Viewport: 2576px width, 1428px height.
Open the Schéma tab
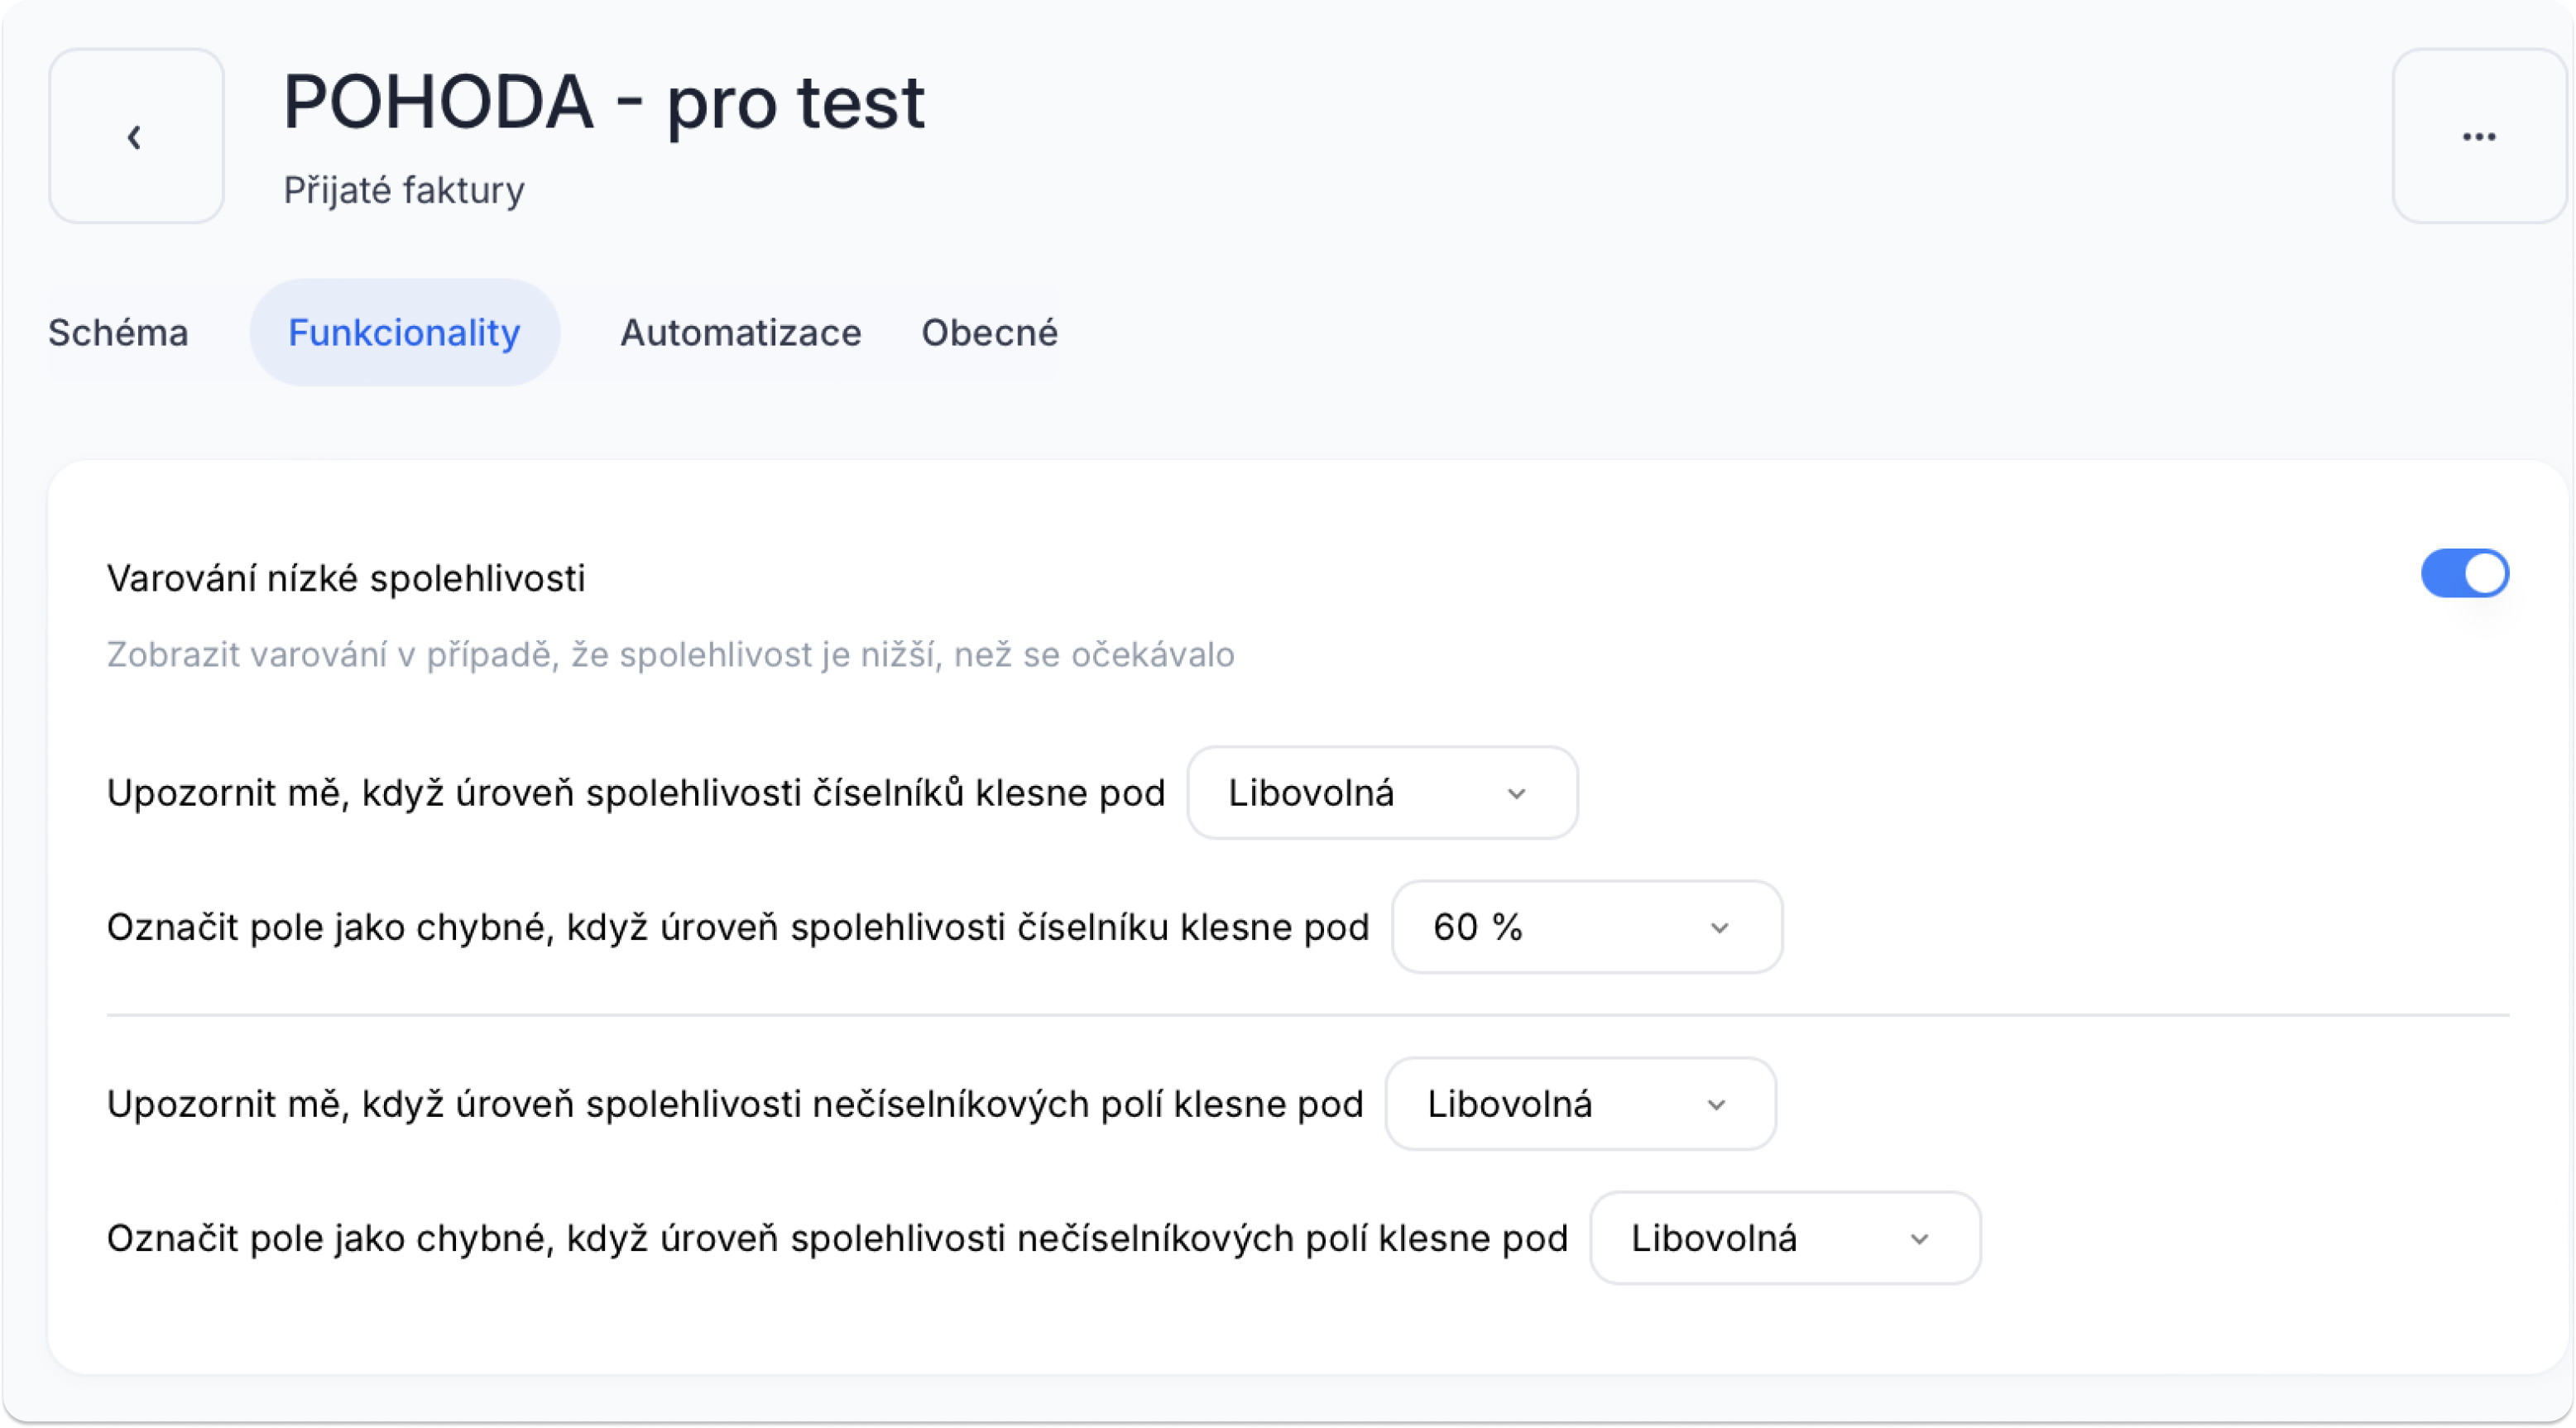click(118, 333)
